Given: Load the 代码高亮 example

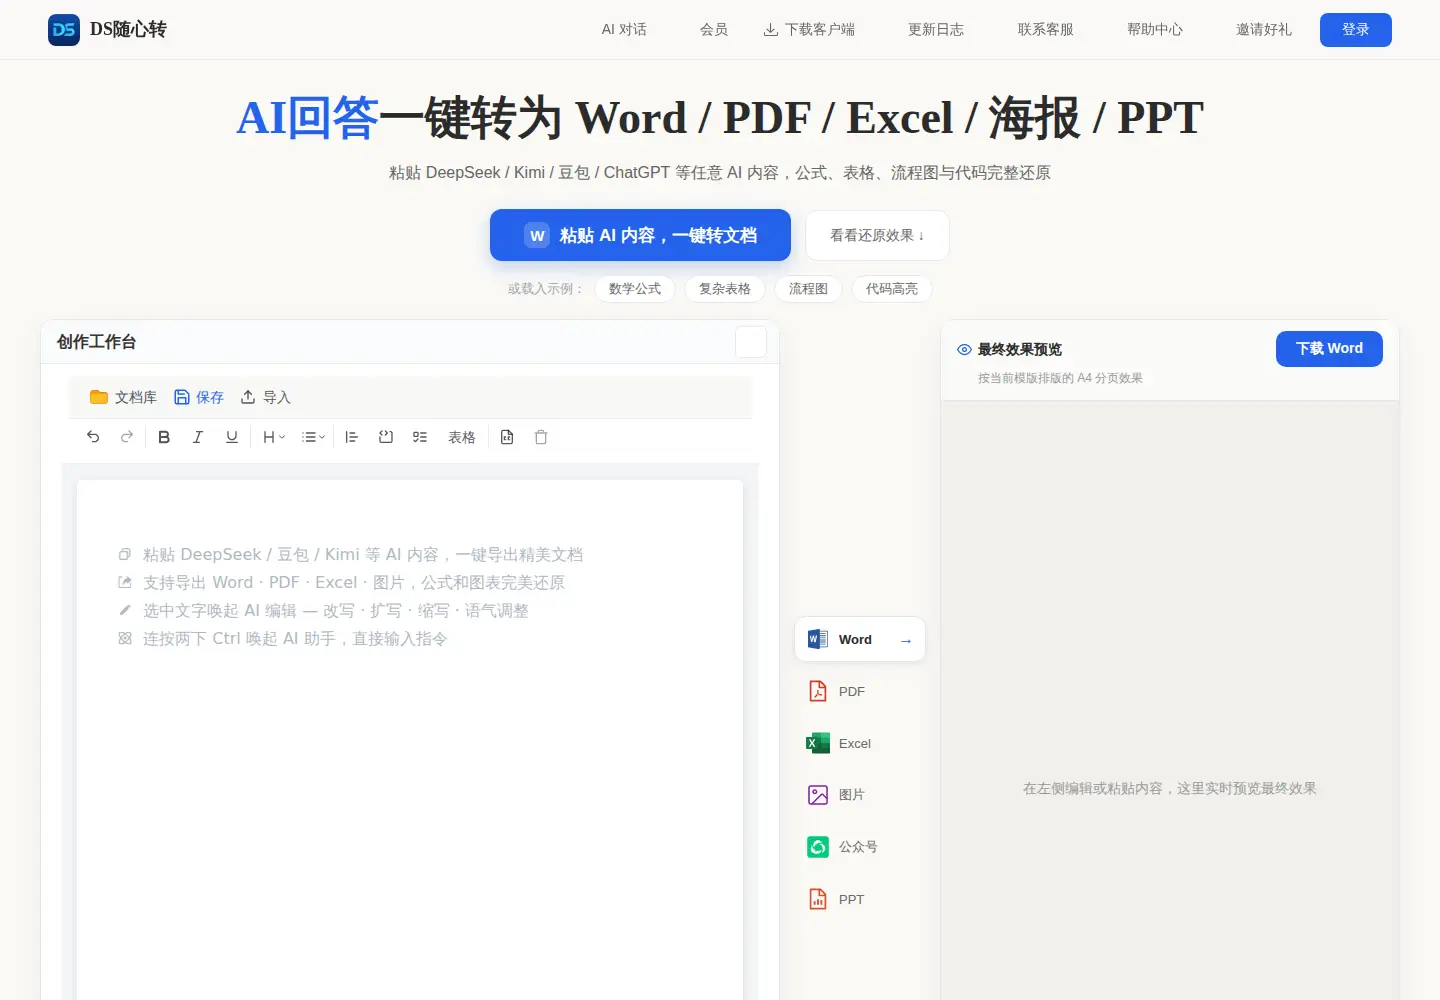Looking at the screenshot, I should coord(892,289).
